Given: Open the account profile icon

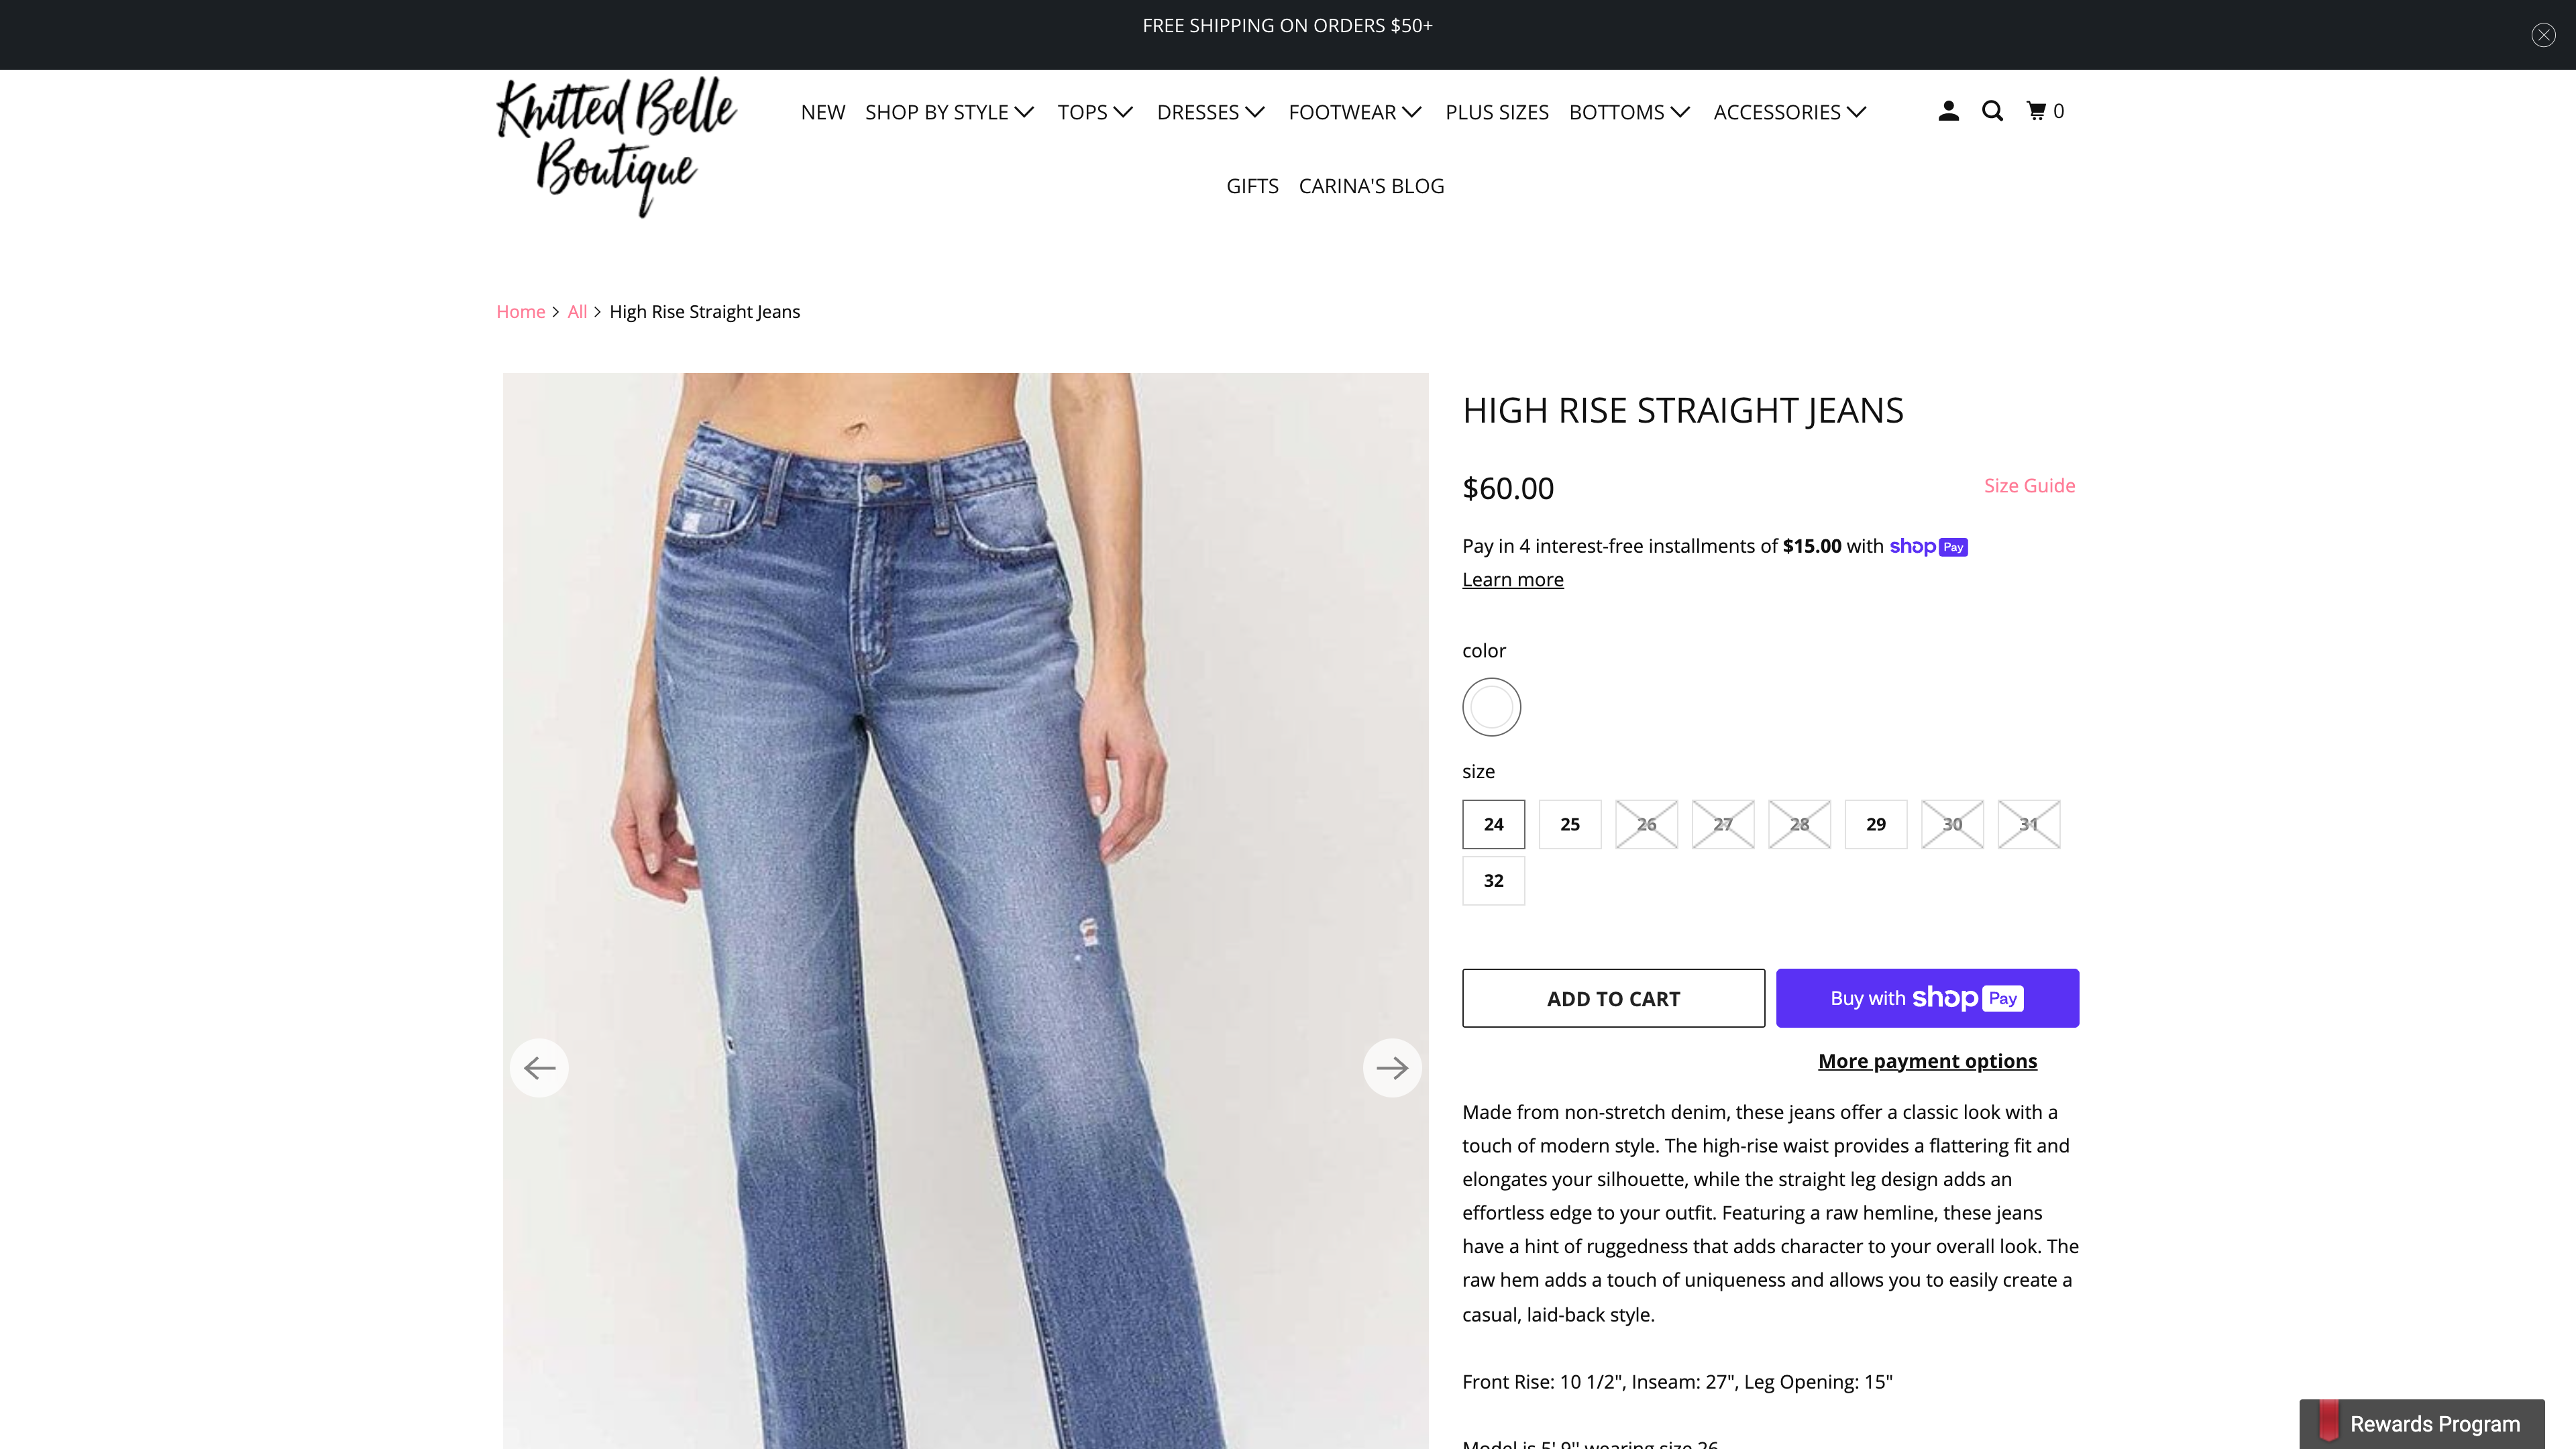Looking at the screenshot, I should [x=1948, y=111].
